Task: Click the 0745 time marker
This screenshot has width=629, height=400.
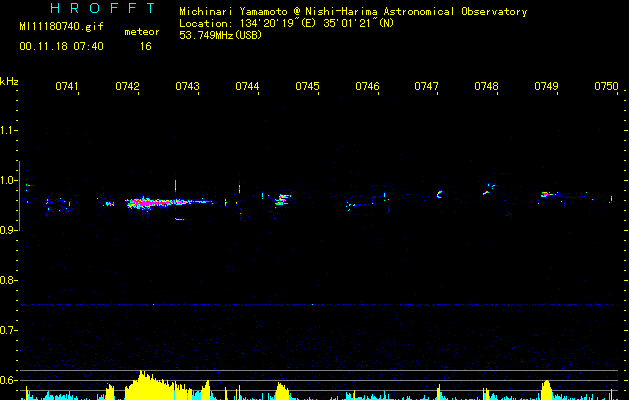Action: pyautogui.click(x=307, y=86)
